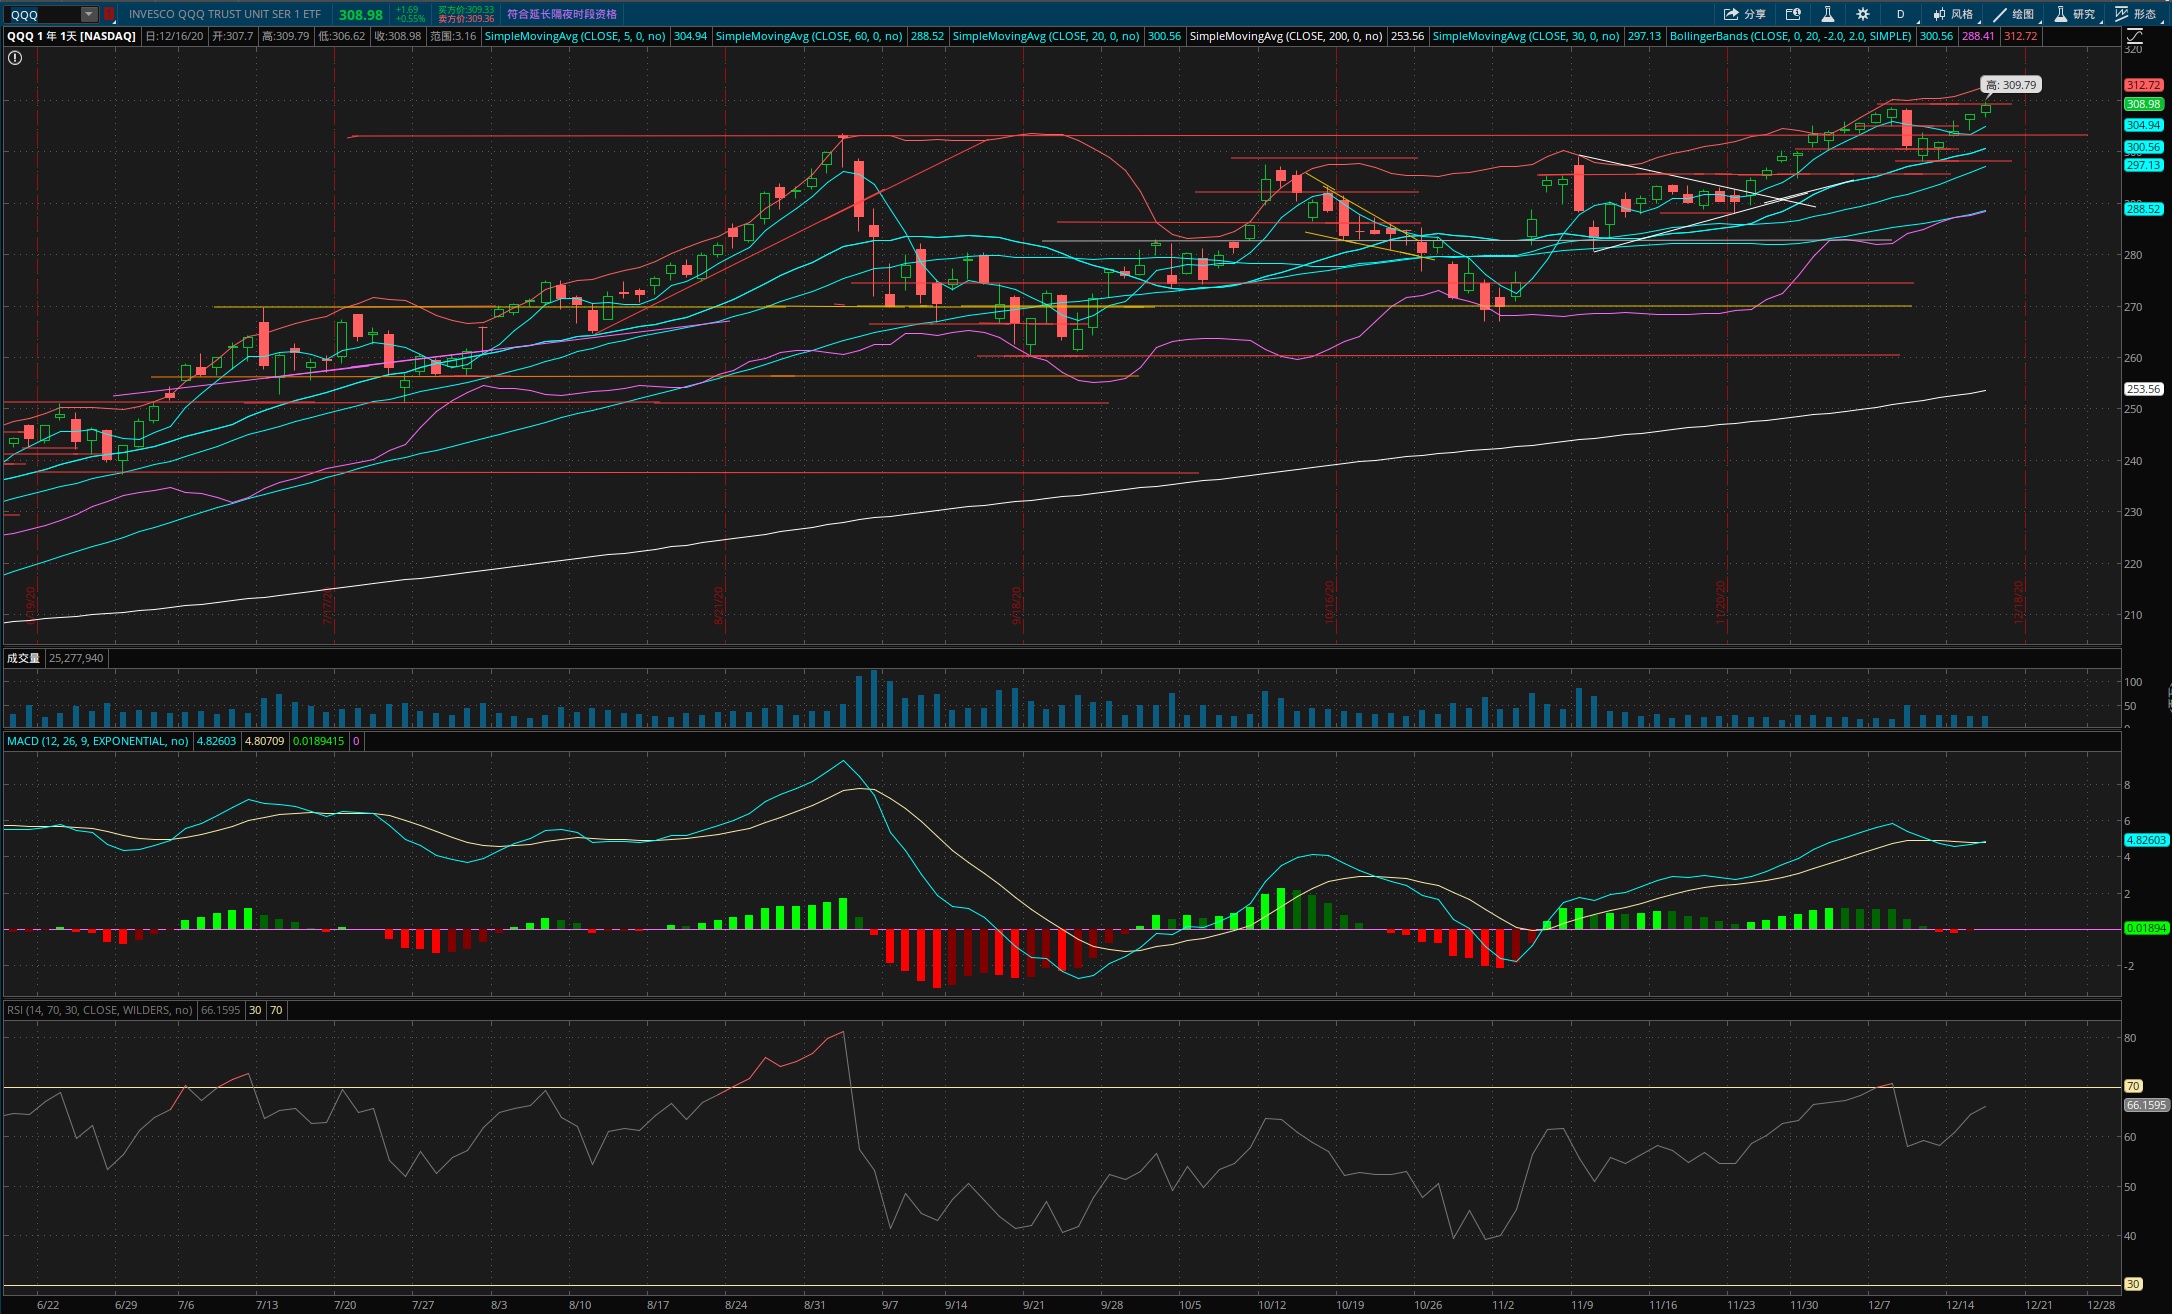
Task: Open chart settings gear icon
Action: coord(1862,14)
